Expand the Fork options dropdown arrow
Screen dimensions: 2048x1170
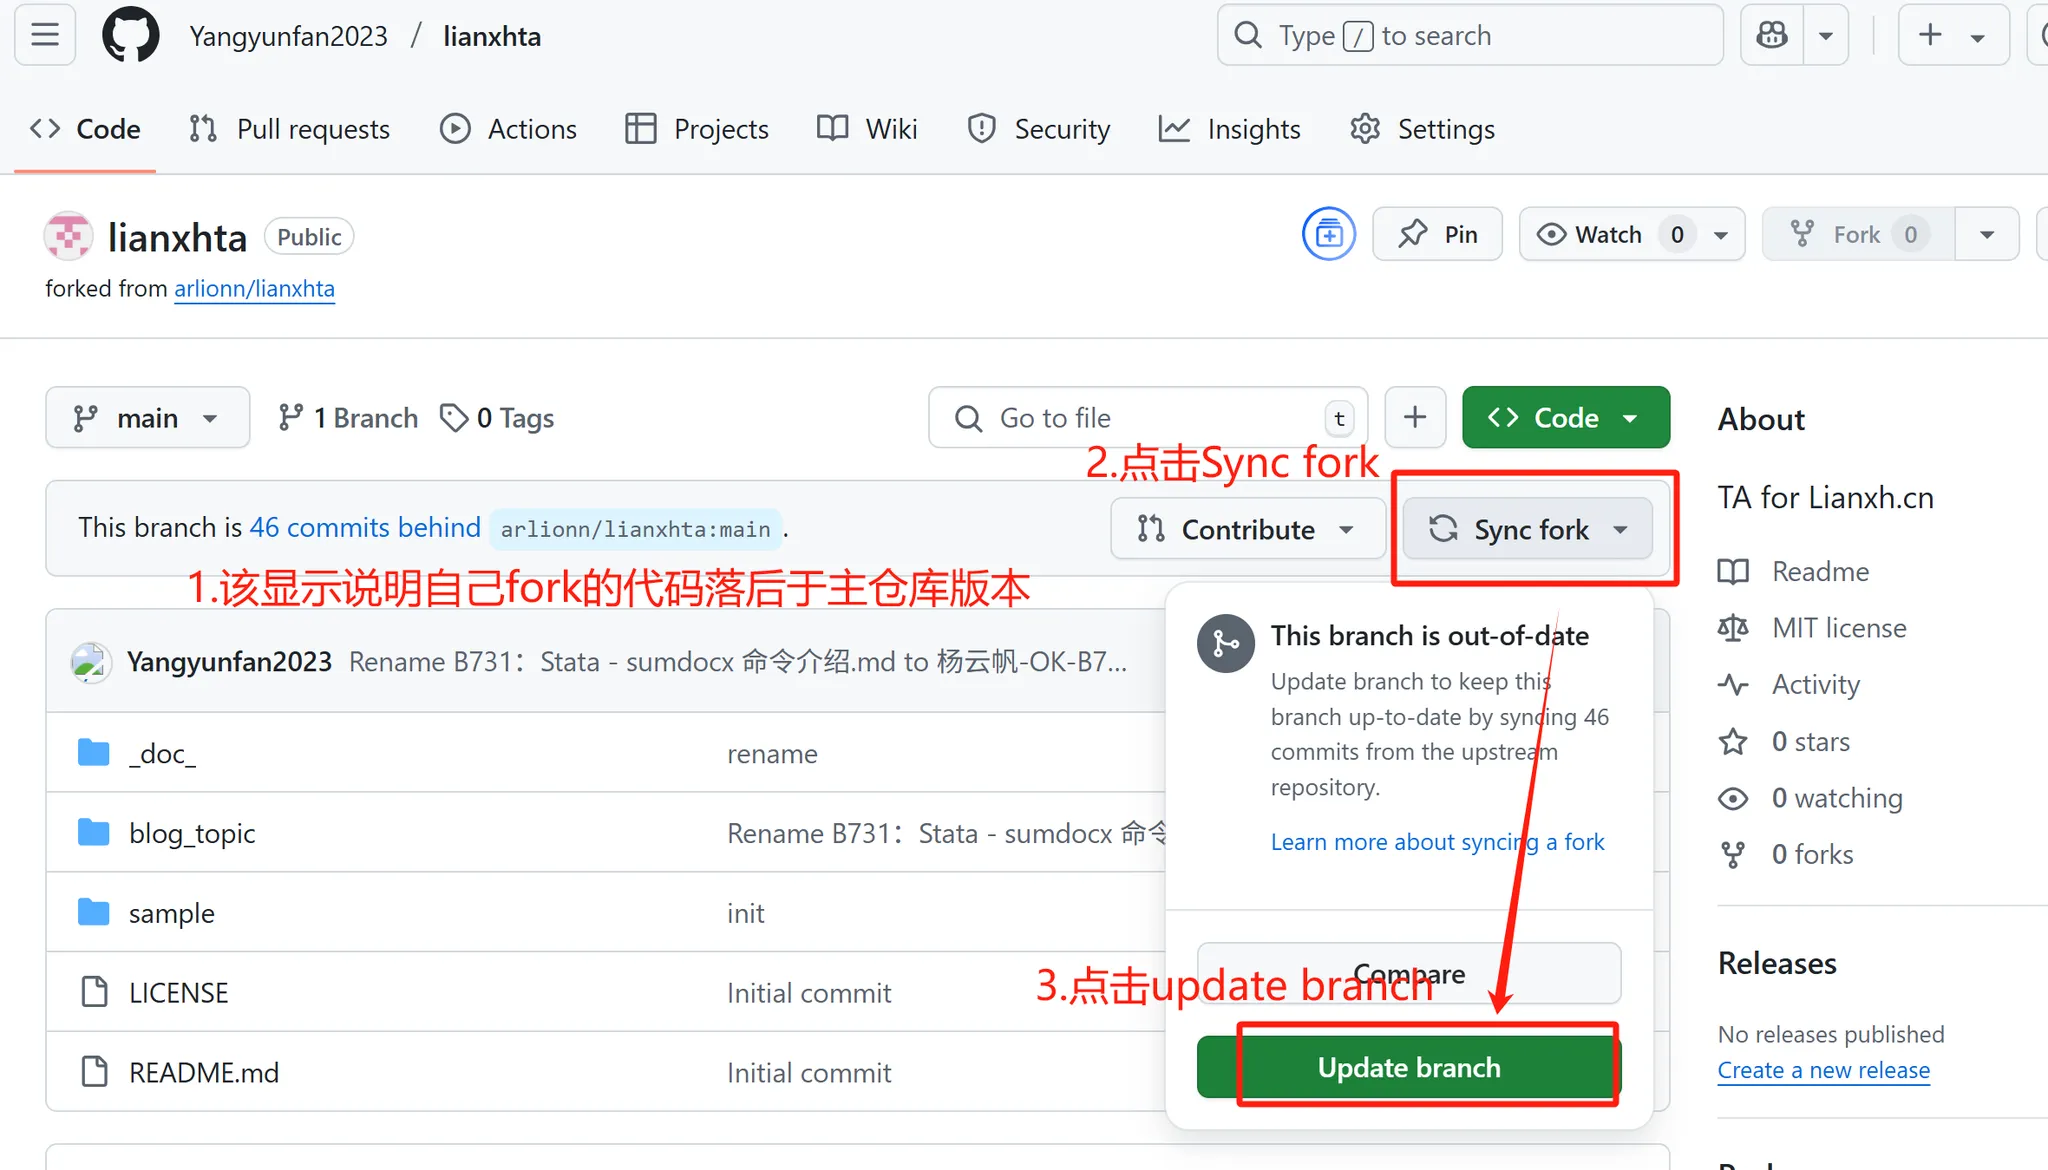[x=1987, y=234]
